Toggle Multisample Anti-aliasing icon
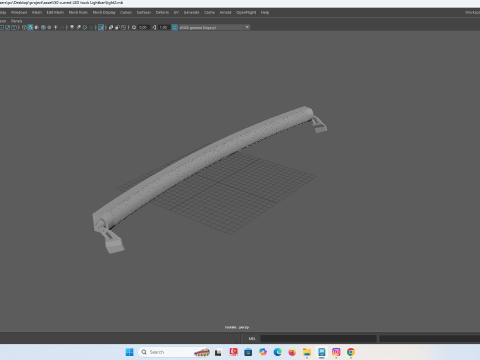This screenshot has width=480, height=360. tap(85, 27)
